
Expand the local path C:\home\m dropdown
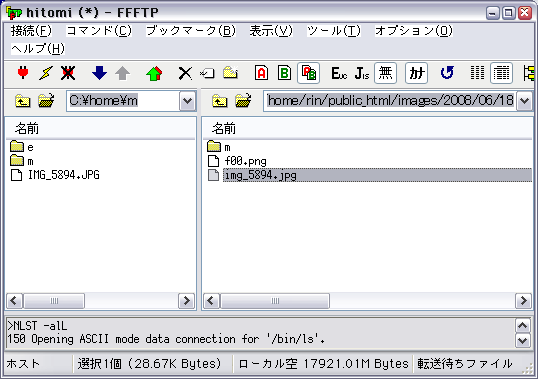187,101
